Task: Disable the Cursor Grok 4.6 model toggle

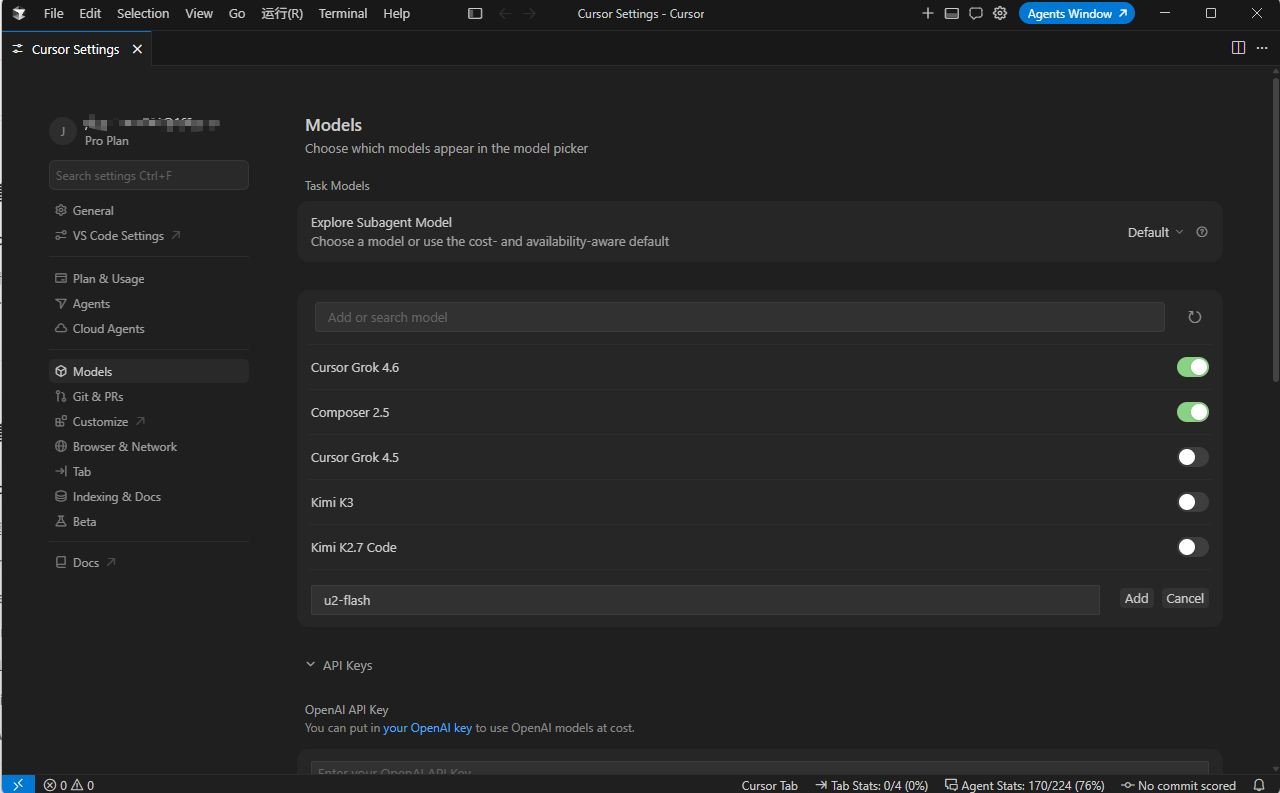Action: point(1193,367)
